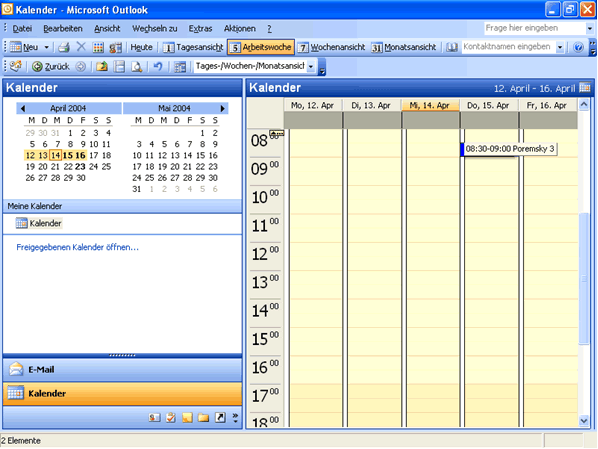Click the Kontaktnamen eingeben search field

point(509,47)
